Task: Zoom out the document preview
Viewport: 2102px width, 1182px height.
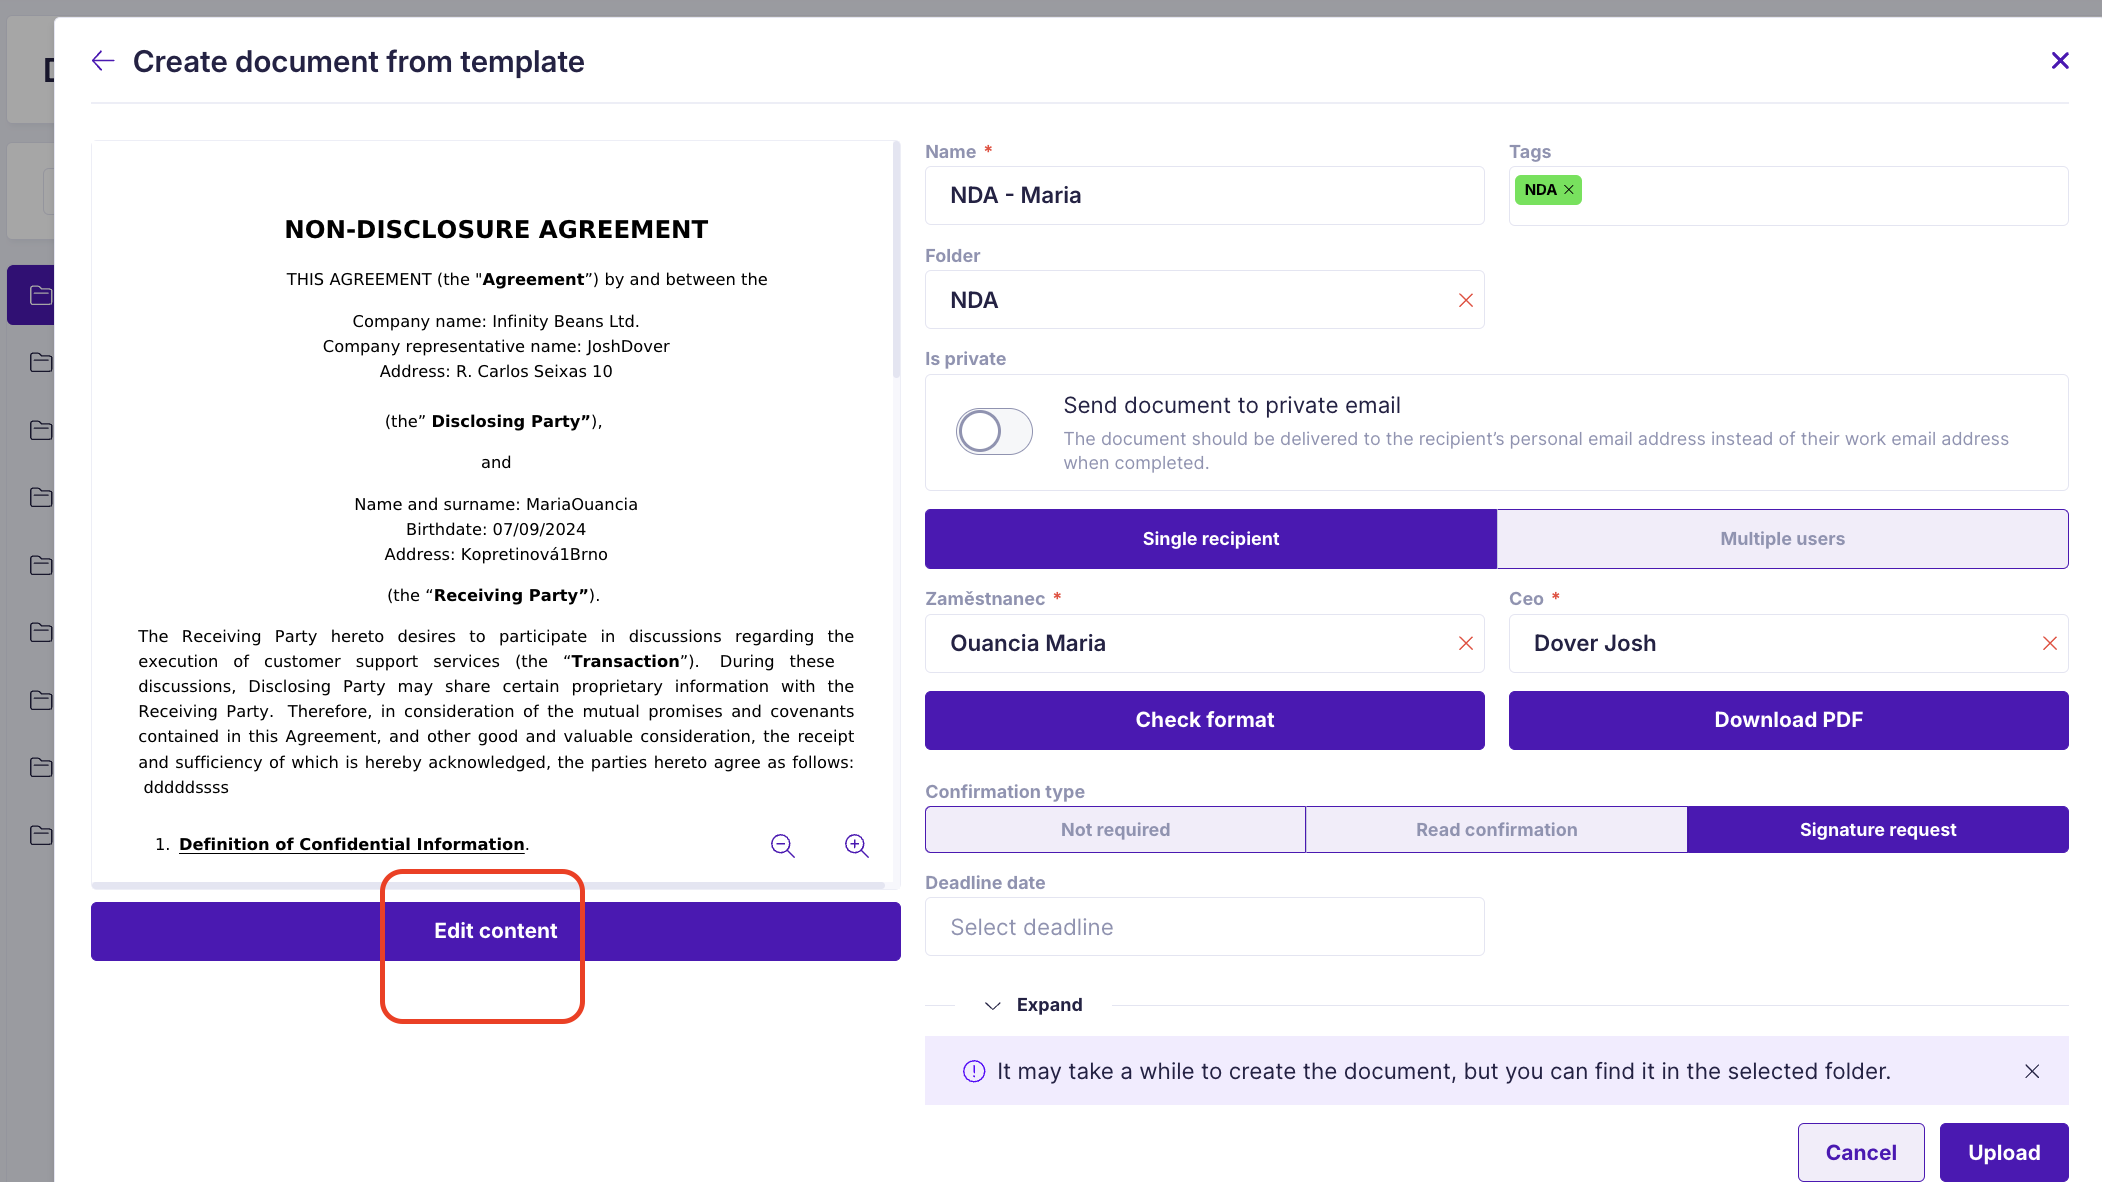Action: [782, 846]
